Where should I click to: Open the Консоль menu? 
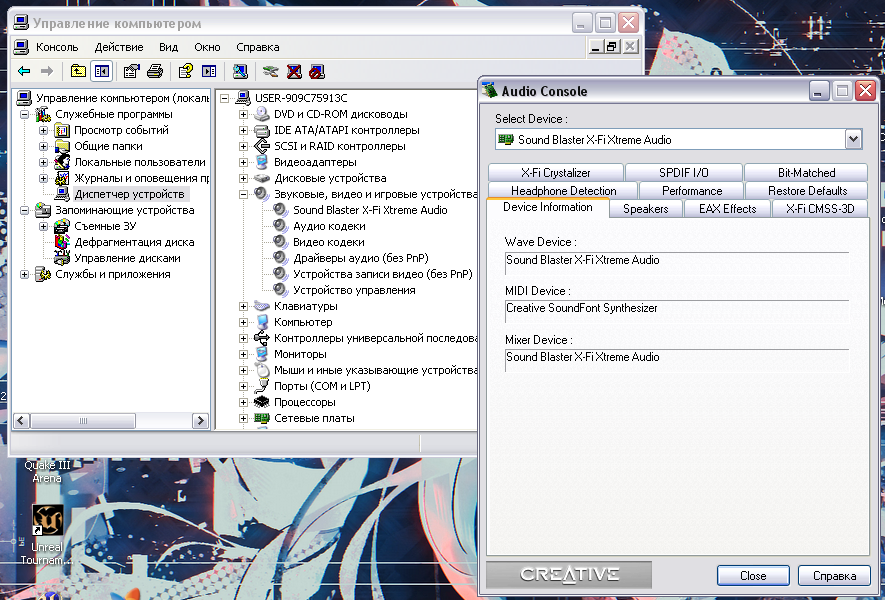pos(57,47)
